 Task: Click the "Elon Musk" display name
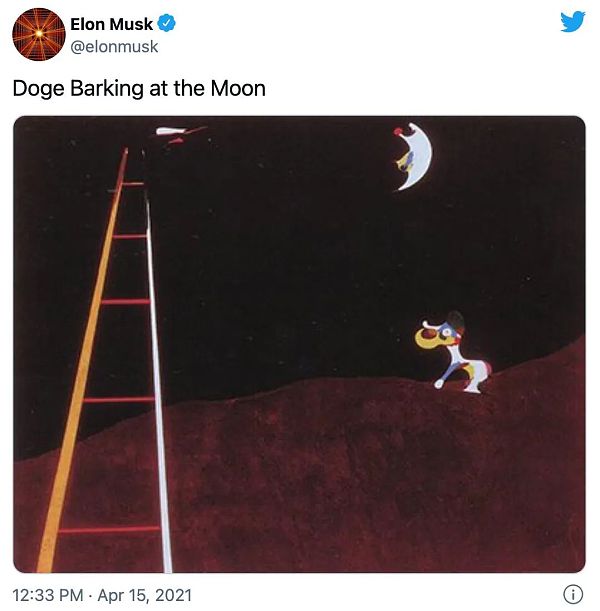(111, 24)
